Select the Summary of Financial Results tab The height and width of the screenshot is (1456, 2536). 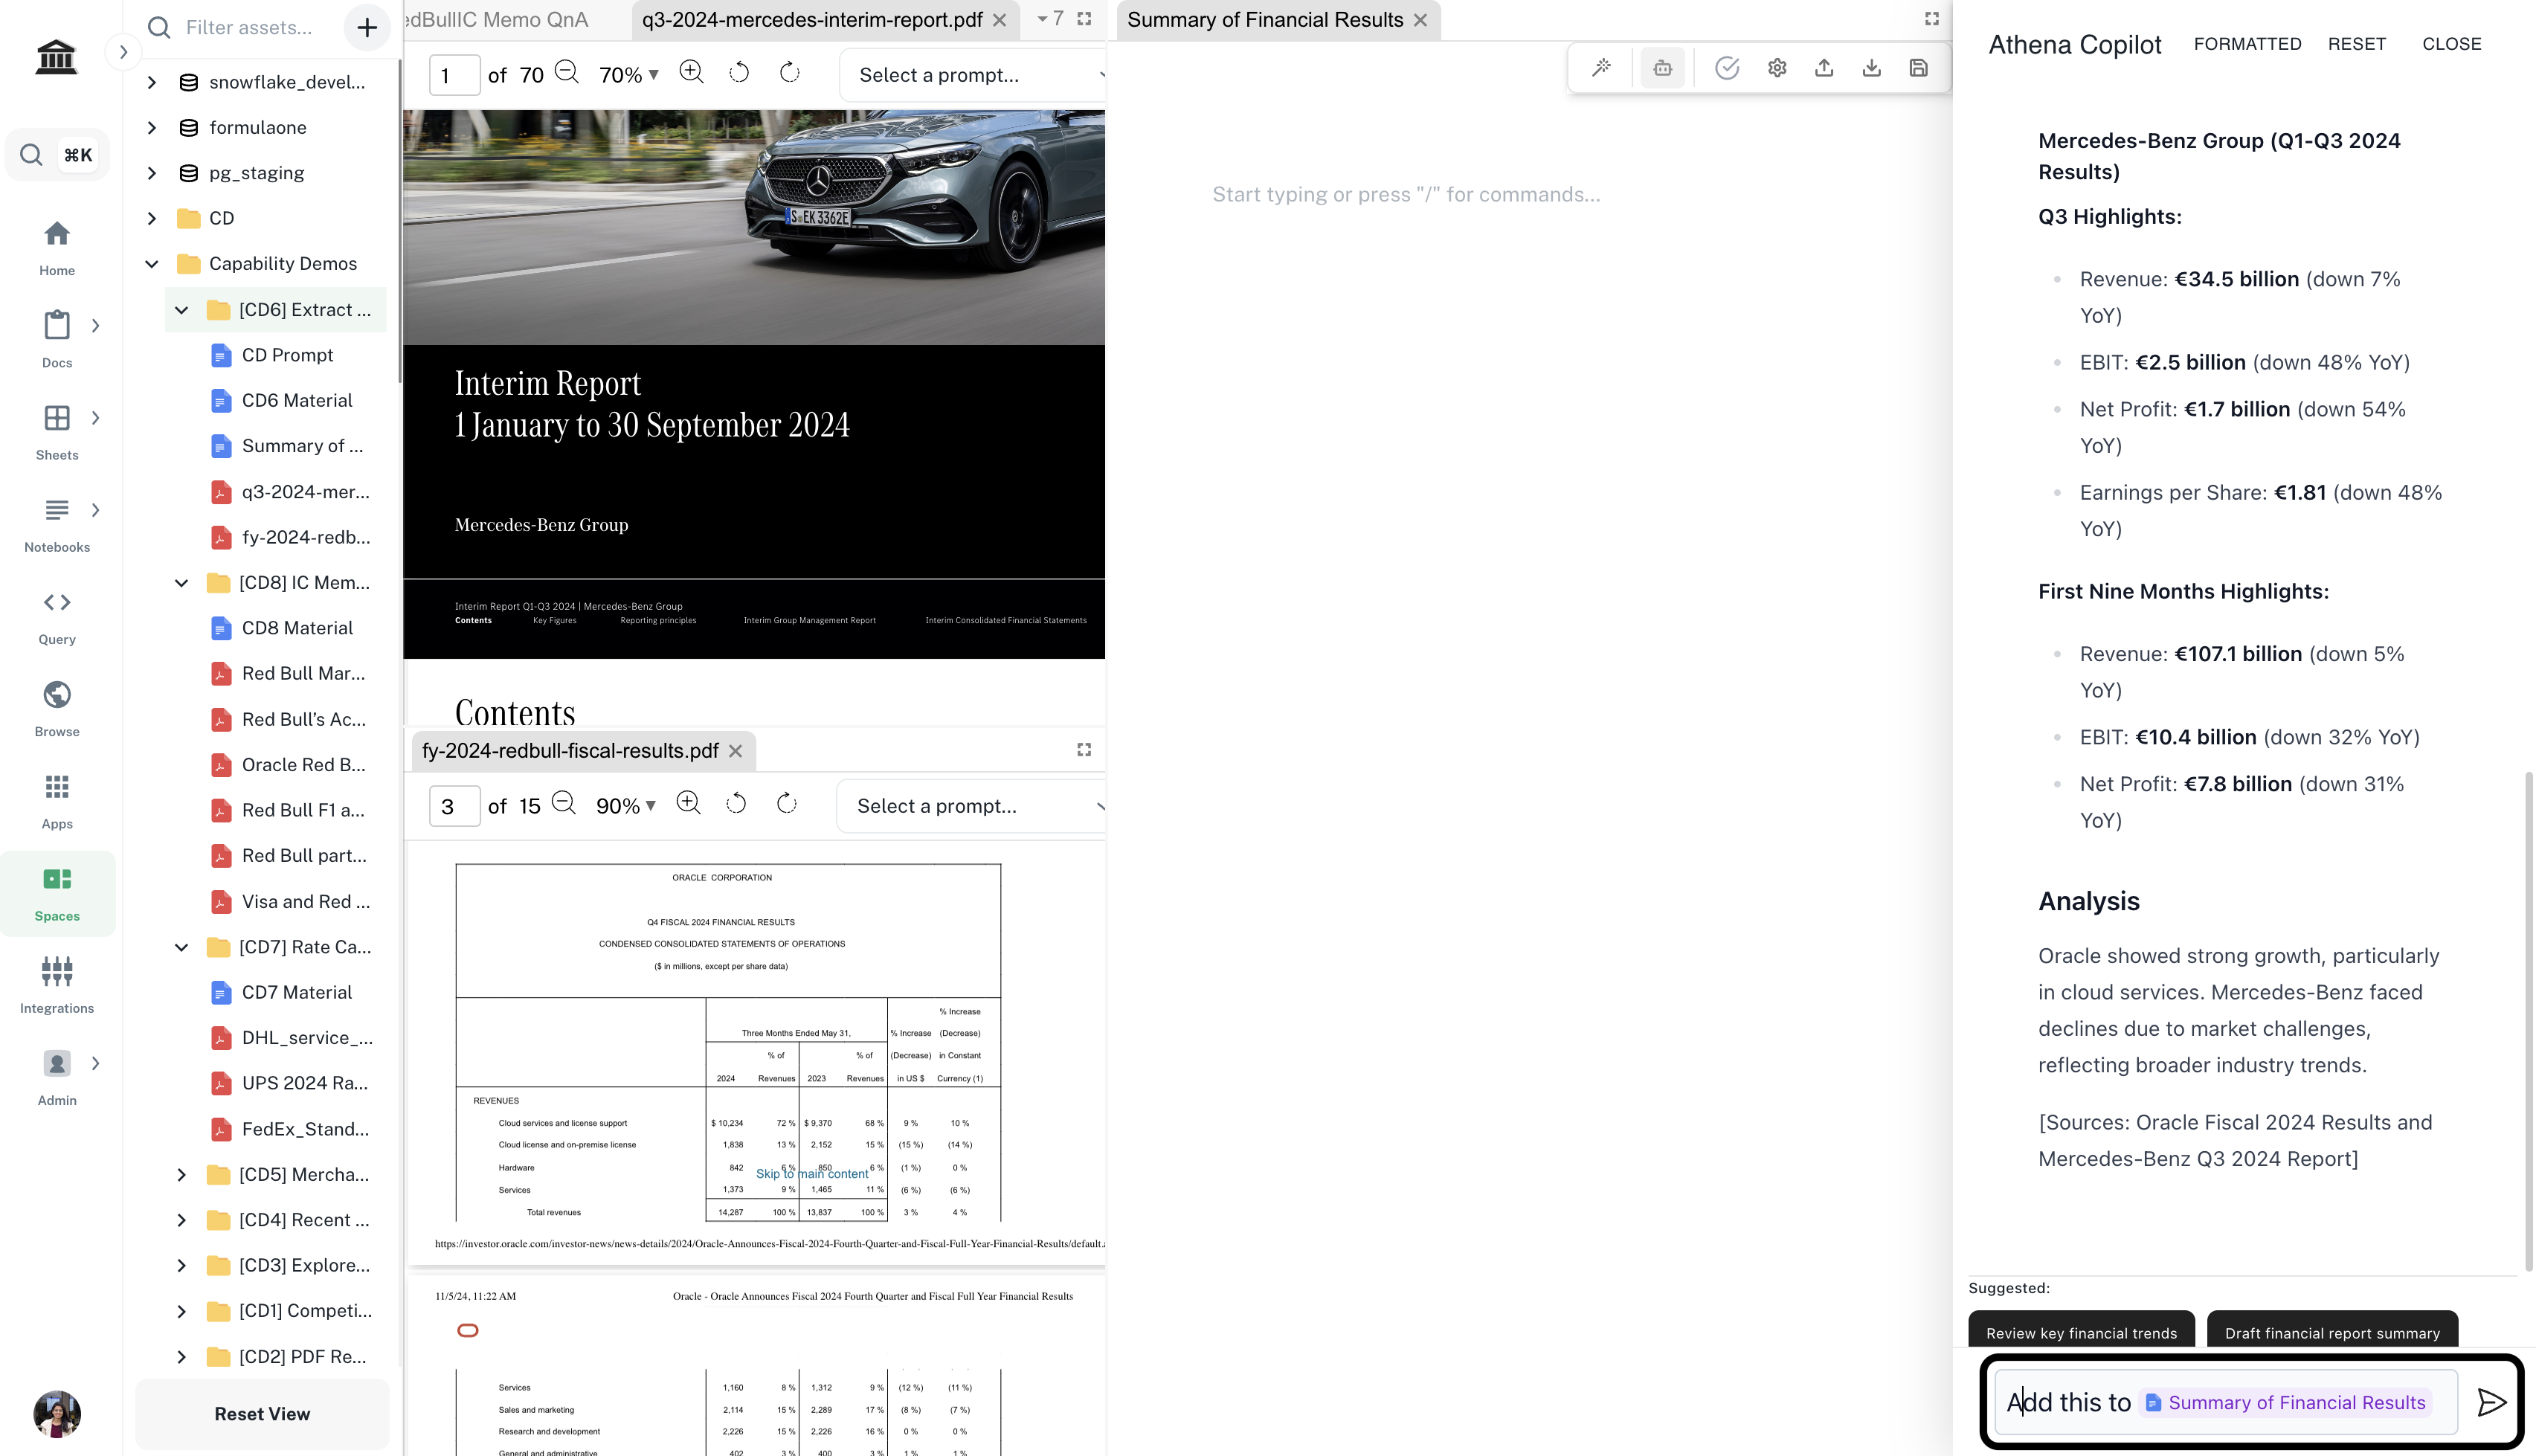pyautogui.click(x=1265, y=20)
